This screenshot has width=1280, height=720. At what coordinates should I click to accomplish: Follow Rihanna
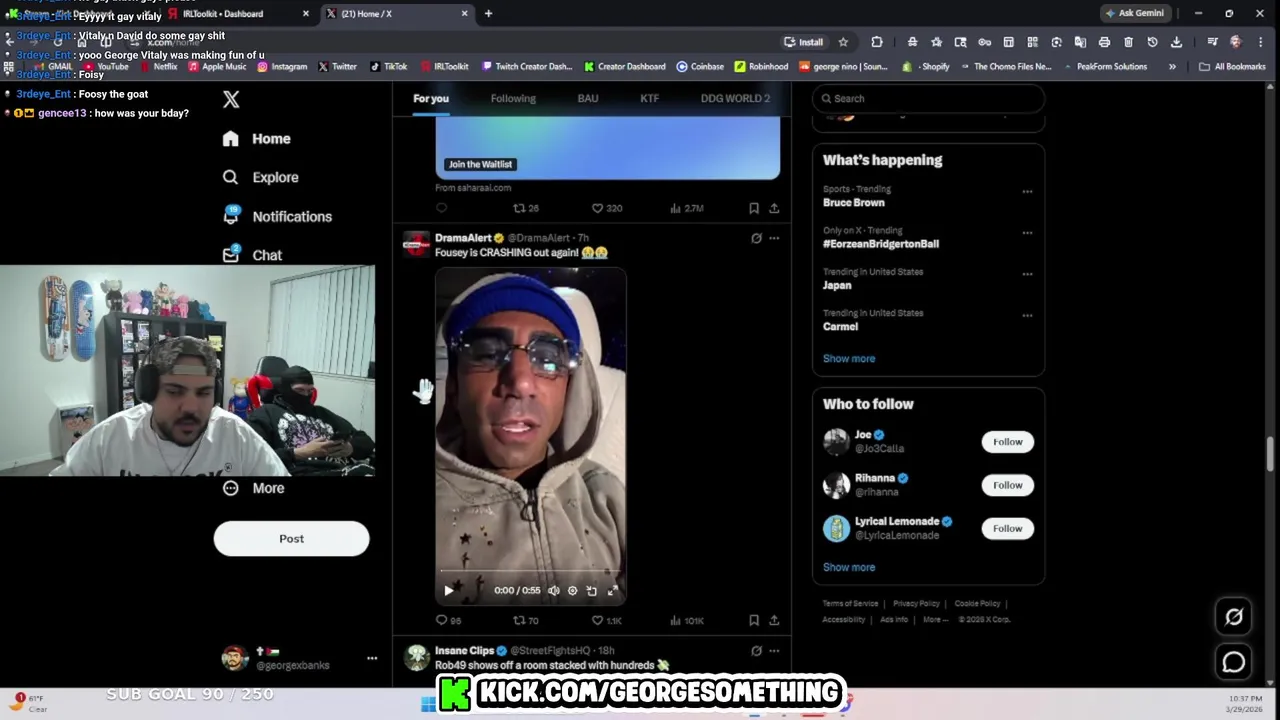[1007, 485]
